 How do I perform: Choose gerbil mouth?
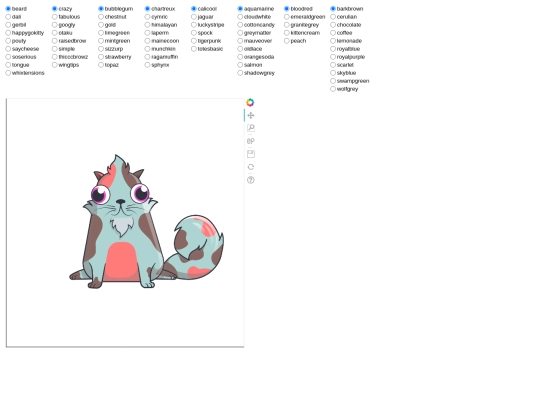(x=8, y=25)
